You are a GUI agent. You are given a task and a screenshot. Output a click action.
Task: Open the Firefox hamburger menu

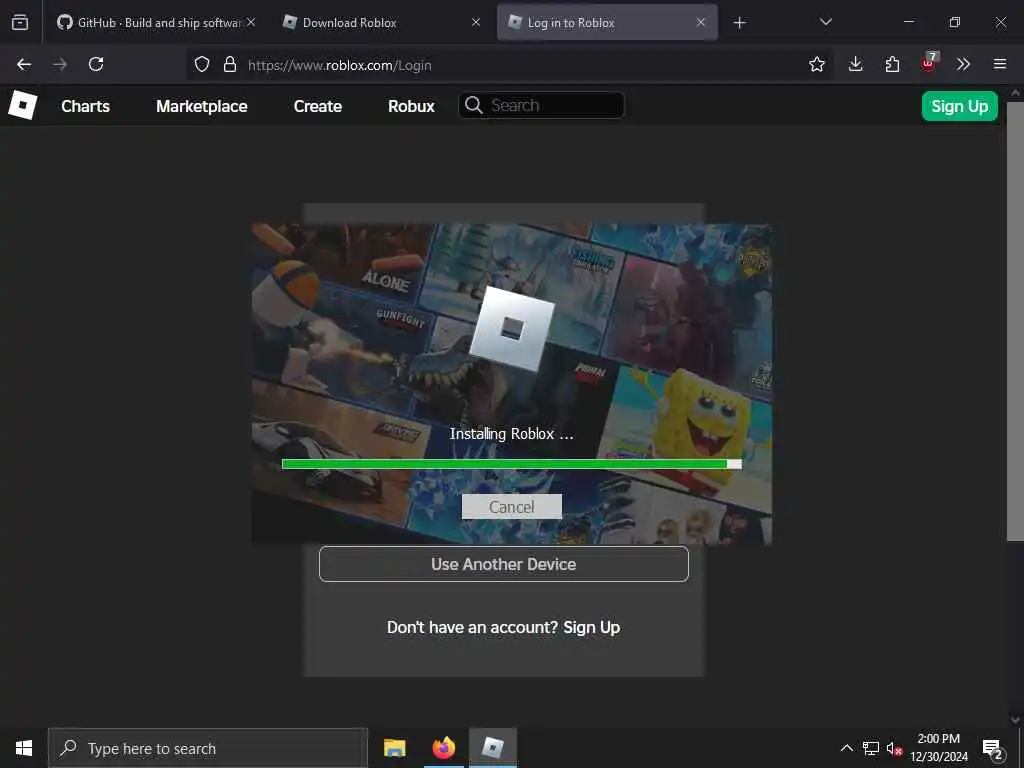pyautogui.click(x=999, y=64)
